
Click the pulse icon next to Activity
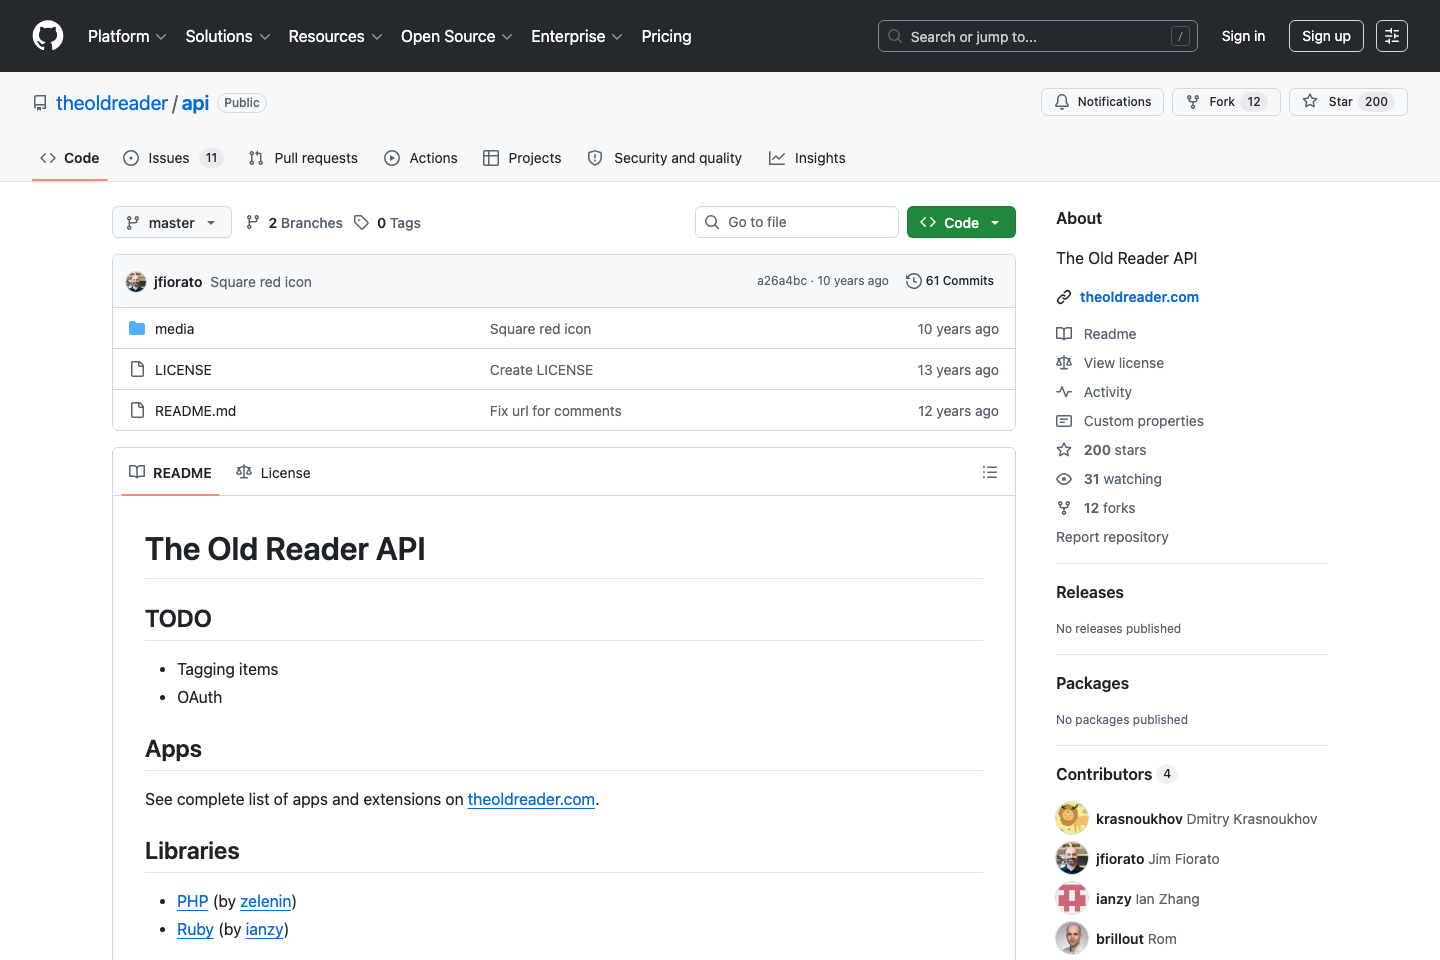click(1064, 392)
